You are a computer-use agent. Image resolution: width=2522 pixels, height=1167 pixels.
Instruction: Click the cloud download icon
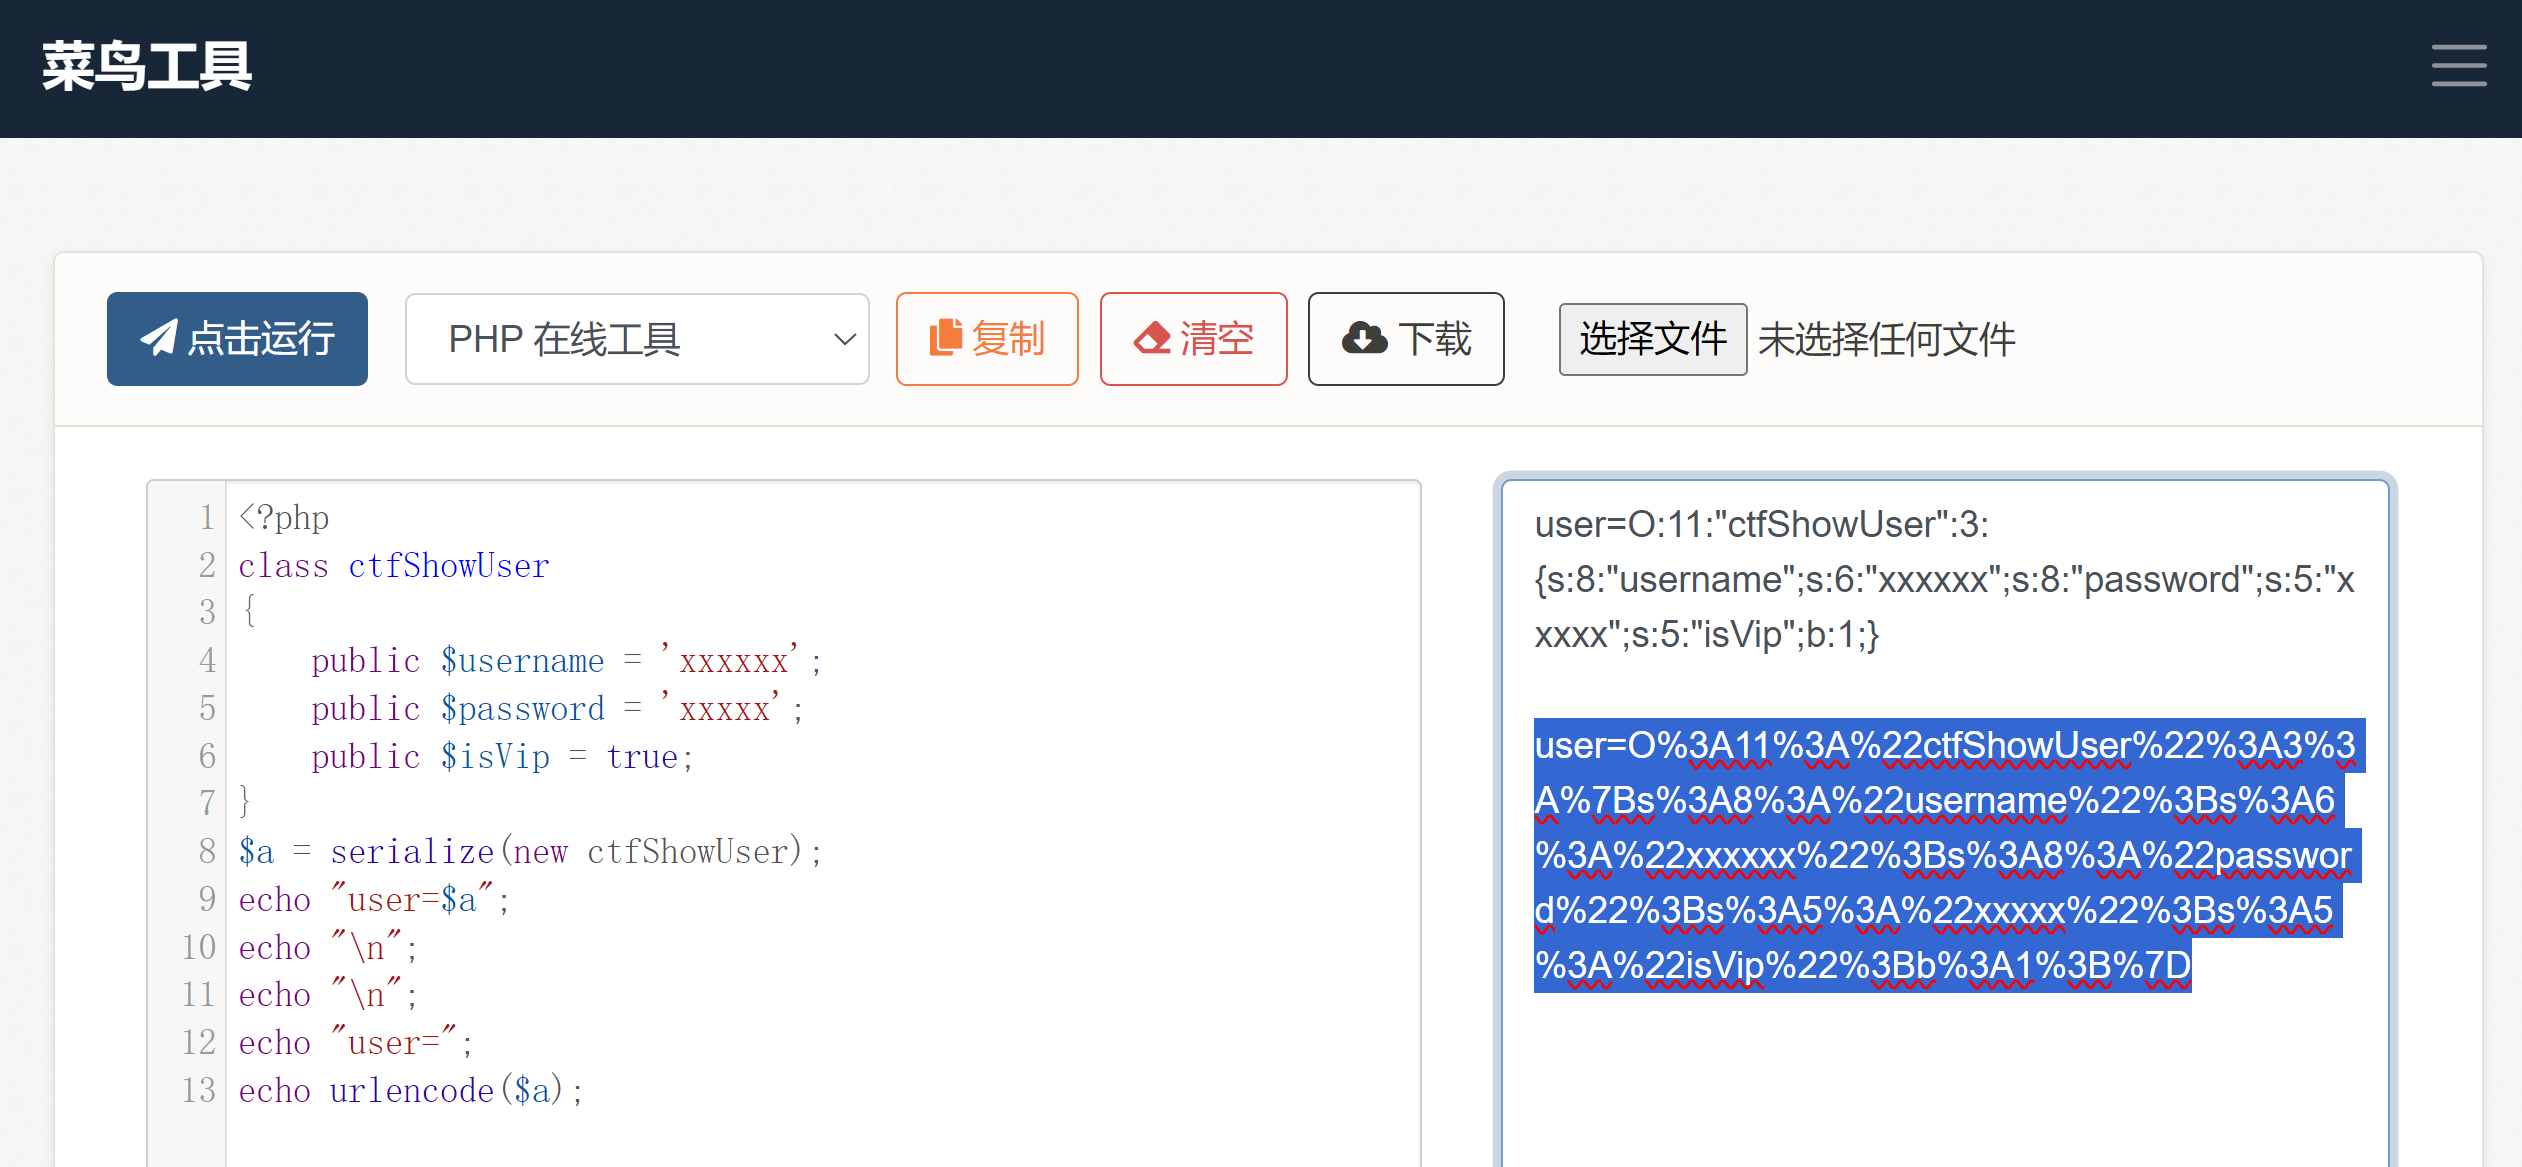click(x=1364, y=338)
